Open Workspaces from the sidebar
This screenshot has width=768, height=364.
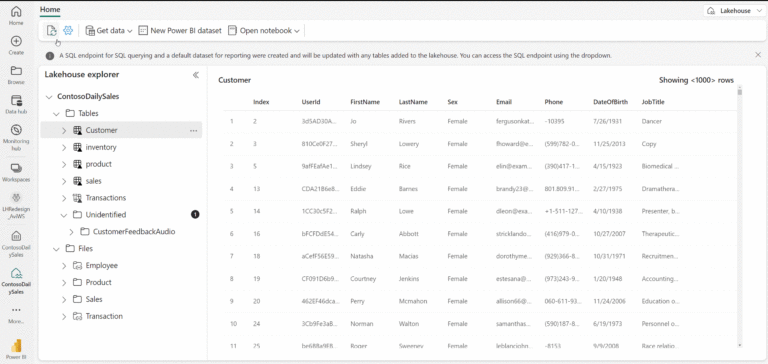16,172
